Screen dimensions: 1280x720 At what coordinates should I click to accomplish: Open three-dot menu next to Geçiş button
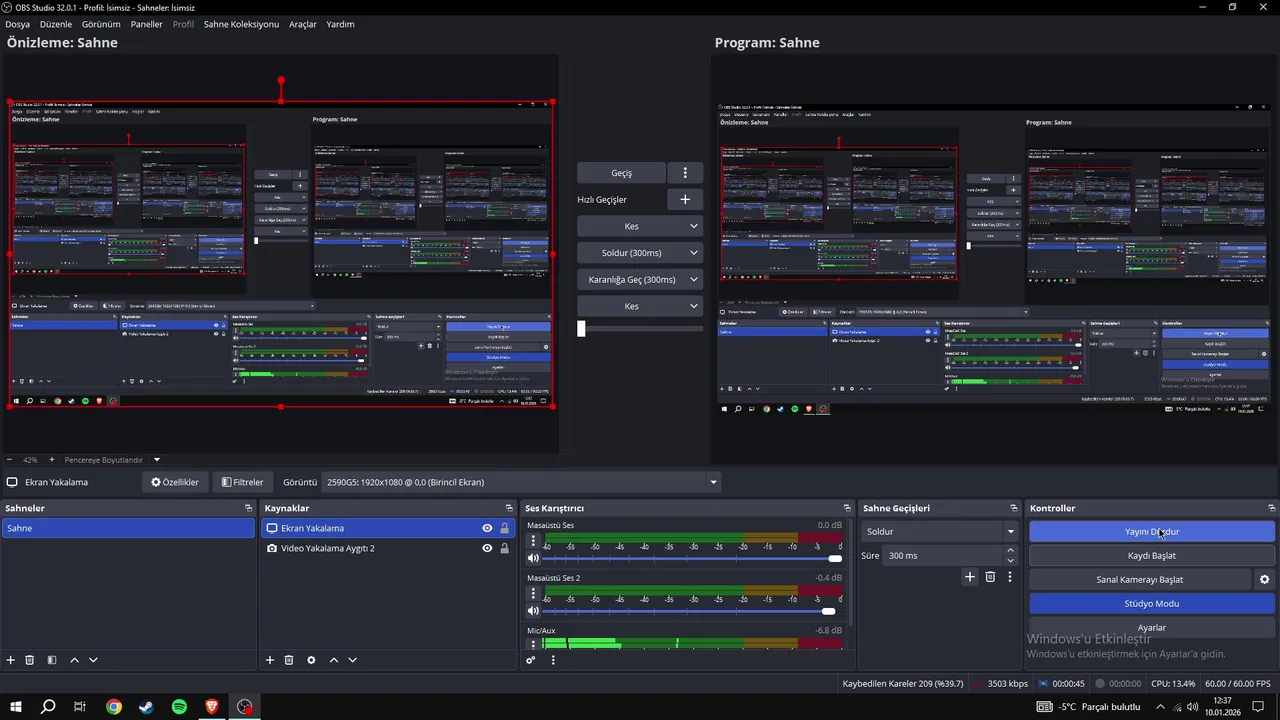point(685,173)
